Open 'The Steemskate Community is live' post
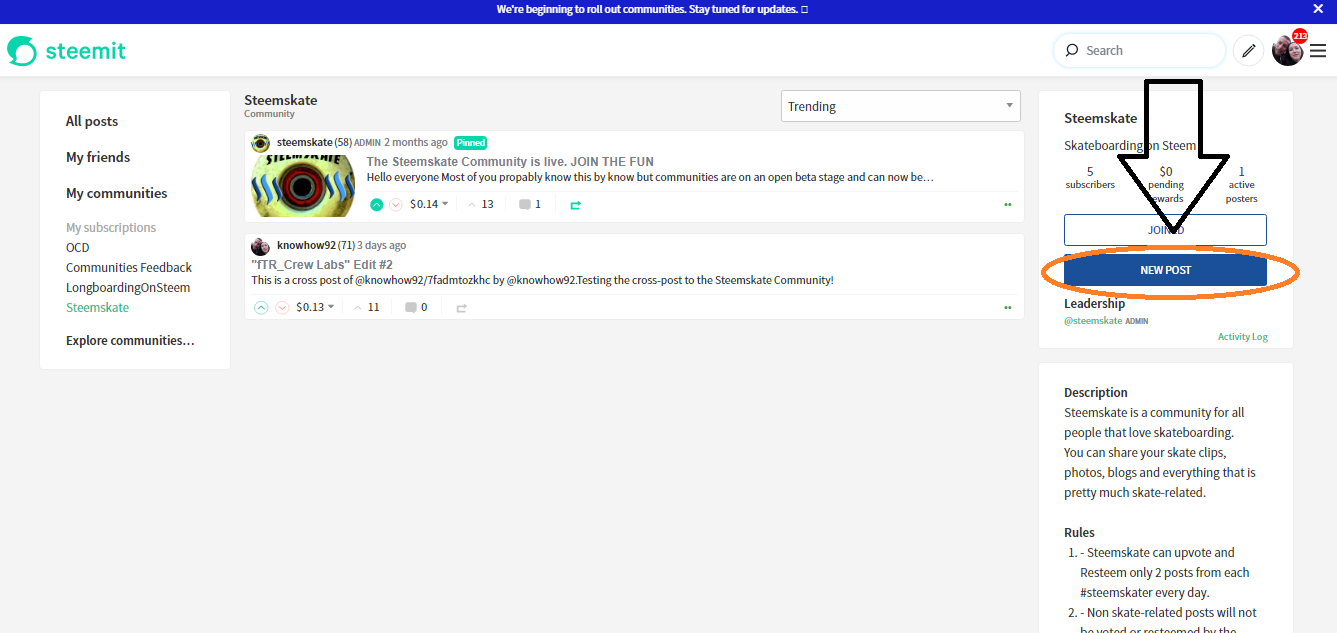The width and height of the screenshot is (1337, 633). pos(510,161)
